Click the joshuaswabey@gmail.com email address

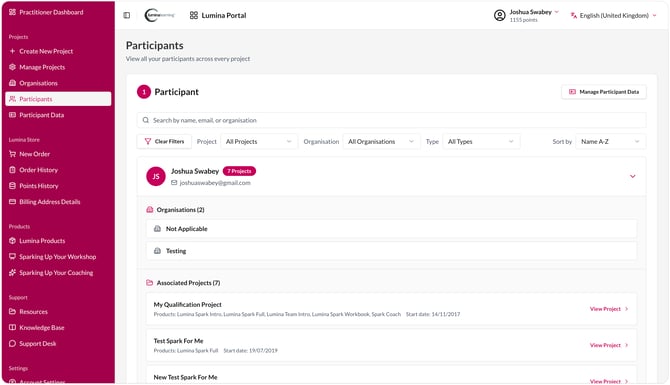point(215,183)
